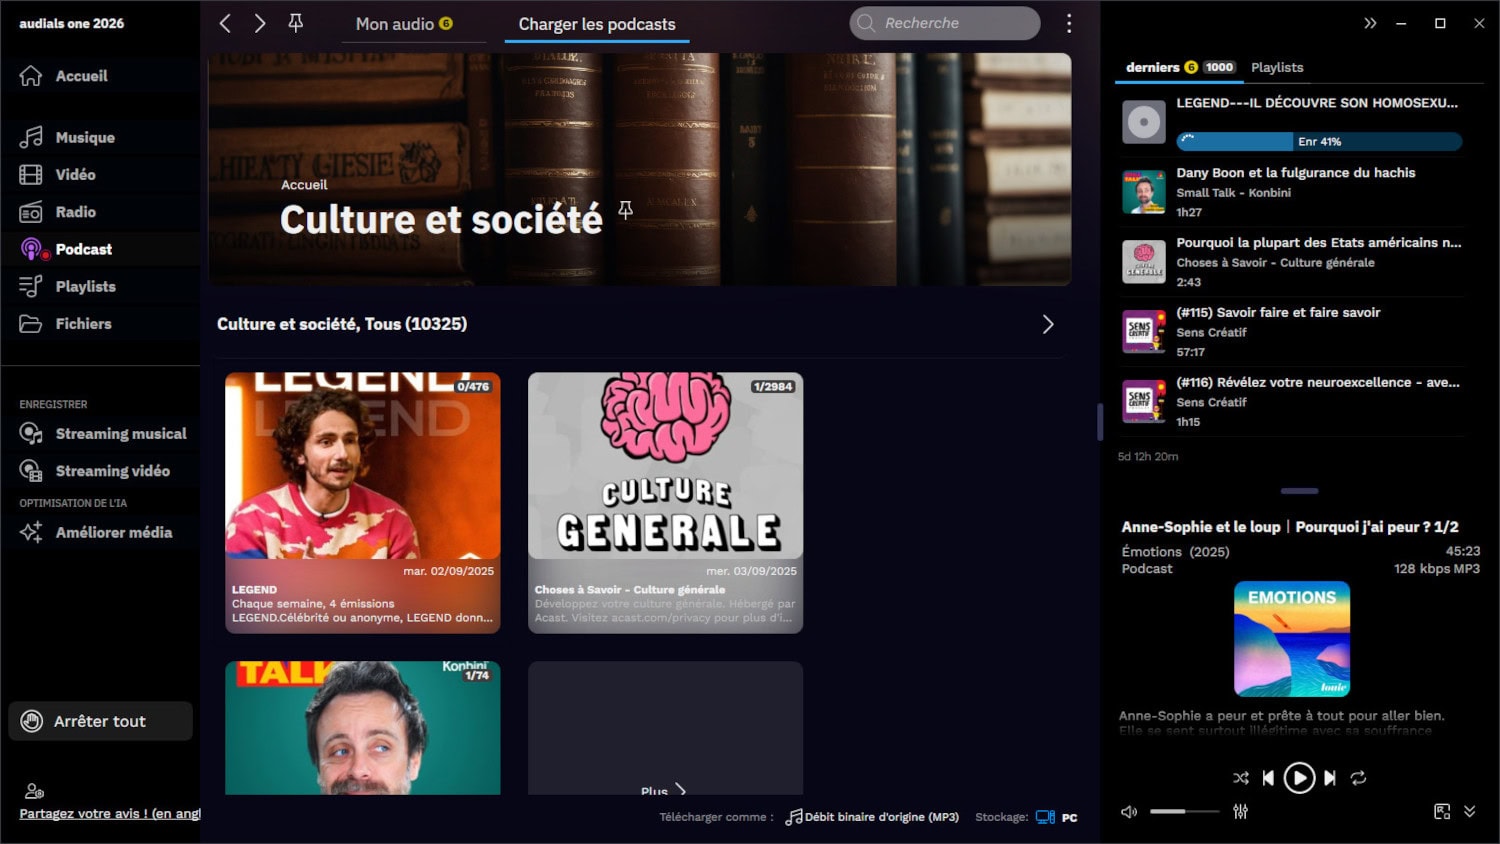Expand the Culture et société, Tous list
The width and height of the screenshot is (1500, 844).
(x=1048, y=324)
